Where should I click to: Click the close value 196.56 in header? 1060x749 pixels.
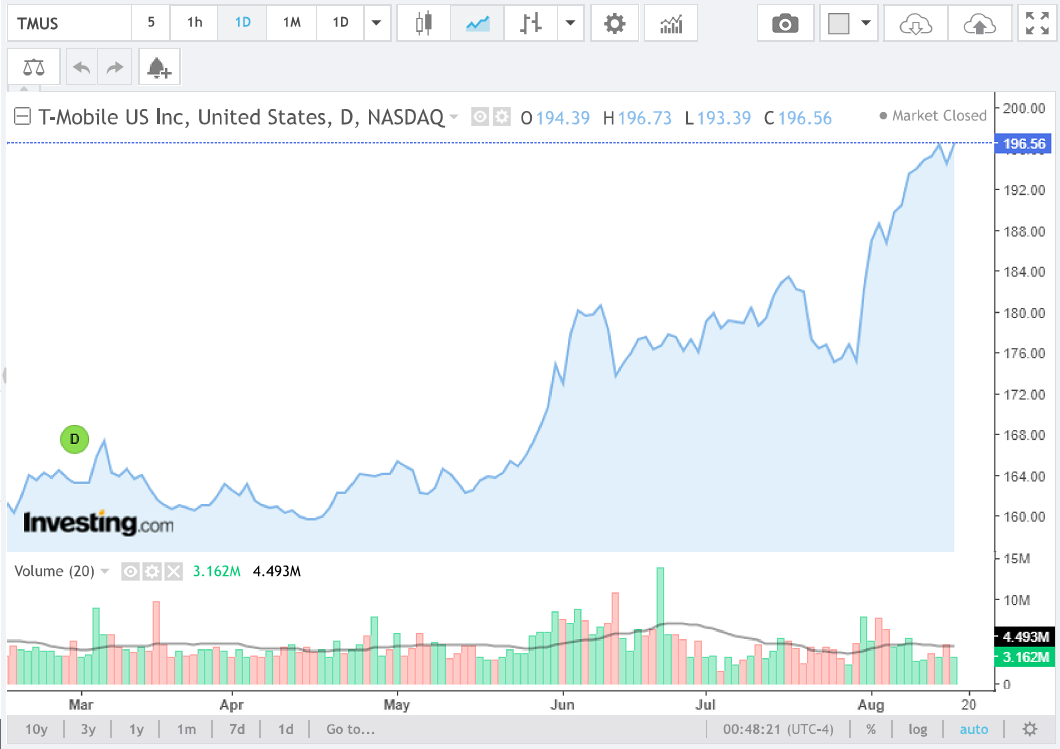[x=804, y=118]
